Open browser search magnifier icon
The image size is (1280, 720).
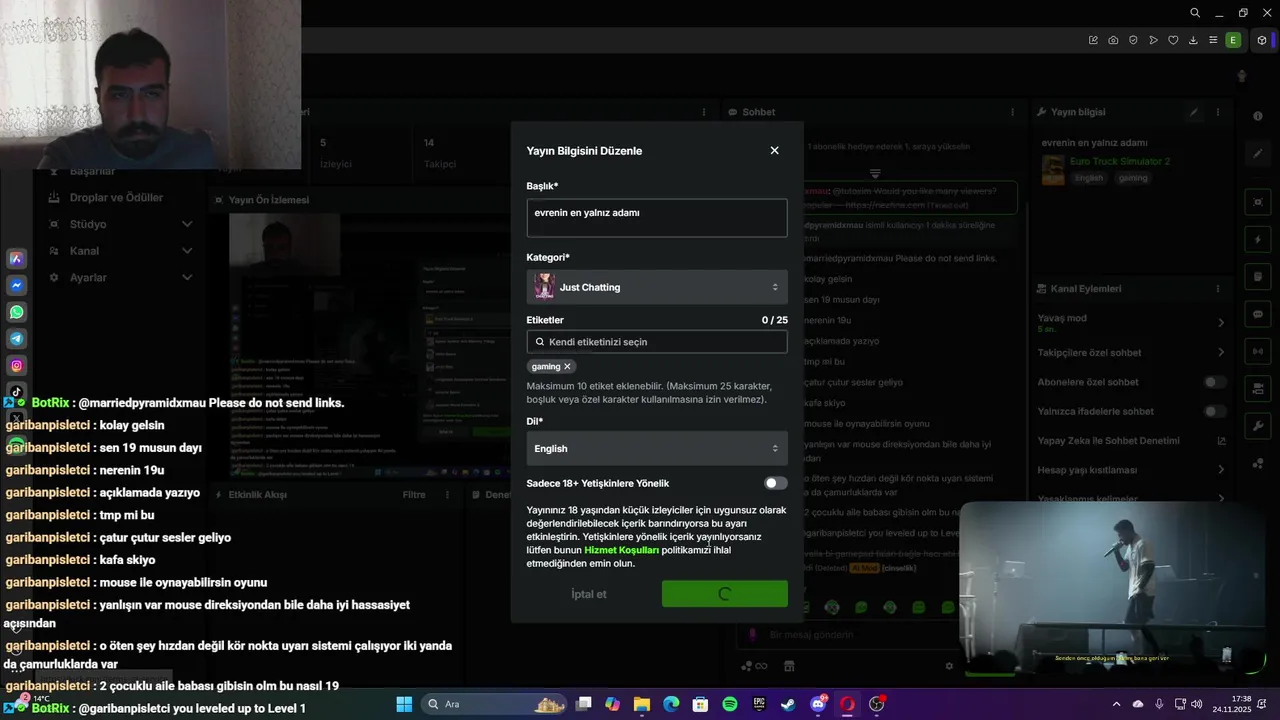[1195, 13]
